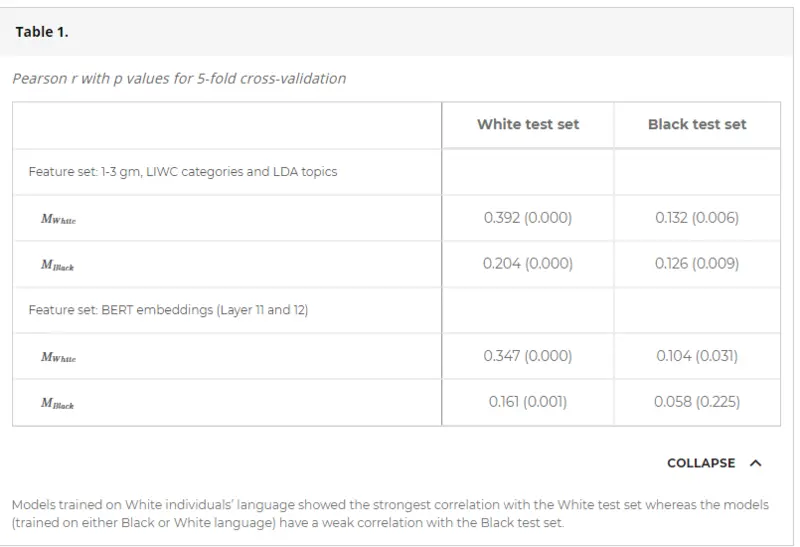Select the 0.347 (0.000) cell
800x547 pixels.
point(528,356)
